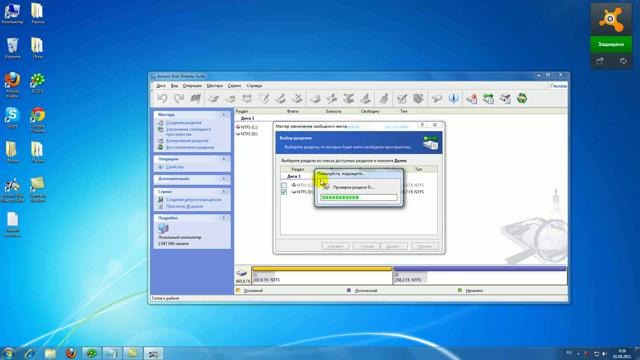Click the floppy icon beside Создание загрузочных дисков
The width and height of the screenshot is (640, 360).
coord(161,200)
